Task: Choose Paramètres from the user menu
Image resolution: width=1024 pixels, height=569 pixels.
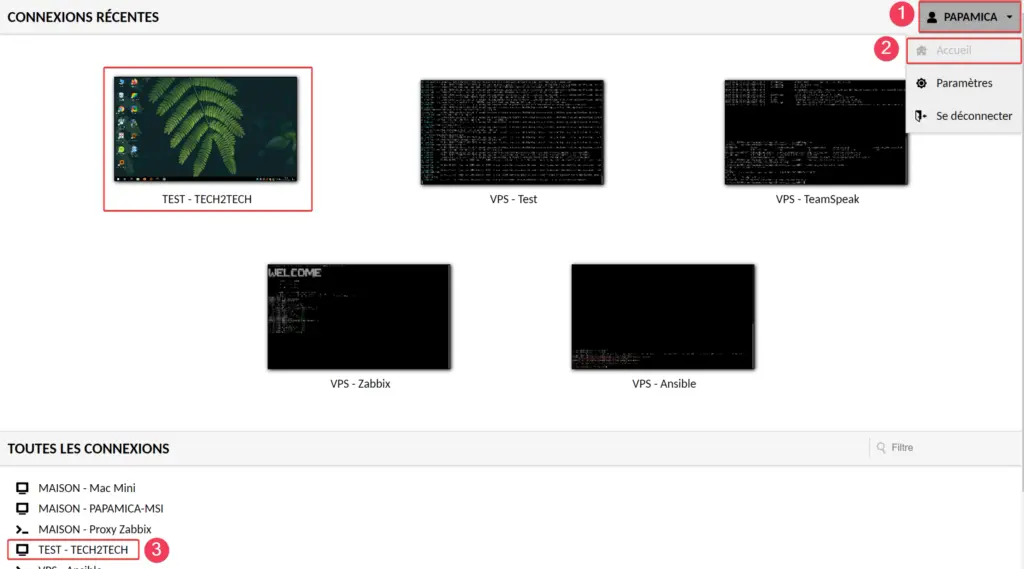Action: tap(964, 83)
